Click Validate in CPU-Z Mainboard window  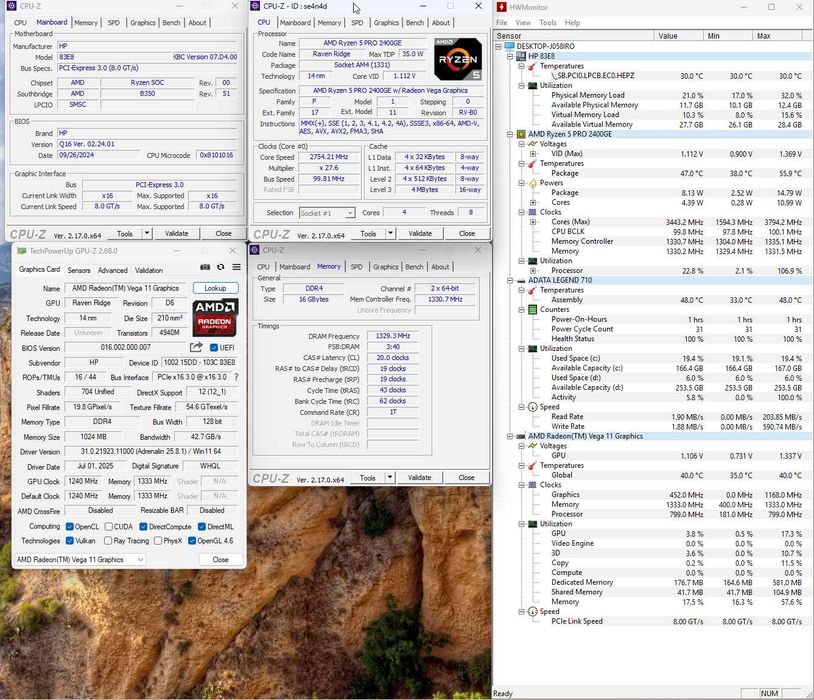[177, 233]
